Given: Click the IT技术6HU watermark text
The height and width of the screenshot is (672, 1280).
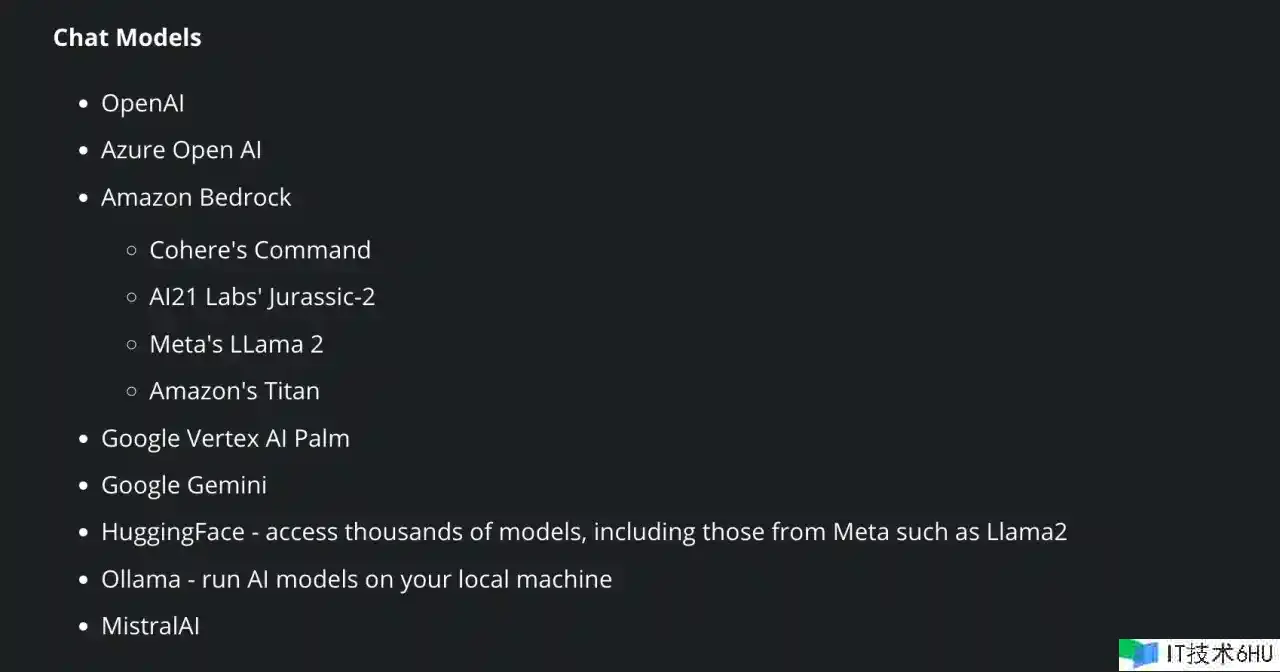Looking at the screenshot, I should (1219, 655).
